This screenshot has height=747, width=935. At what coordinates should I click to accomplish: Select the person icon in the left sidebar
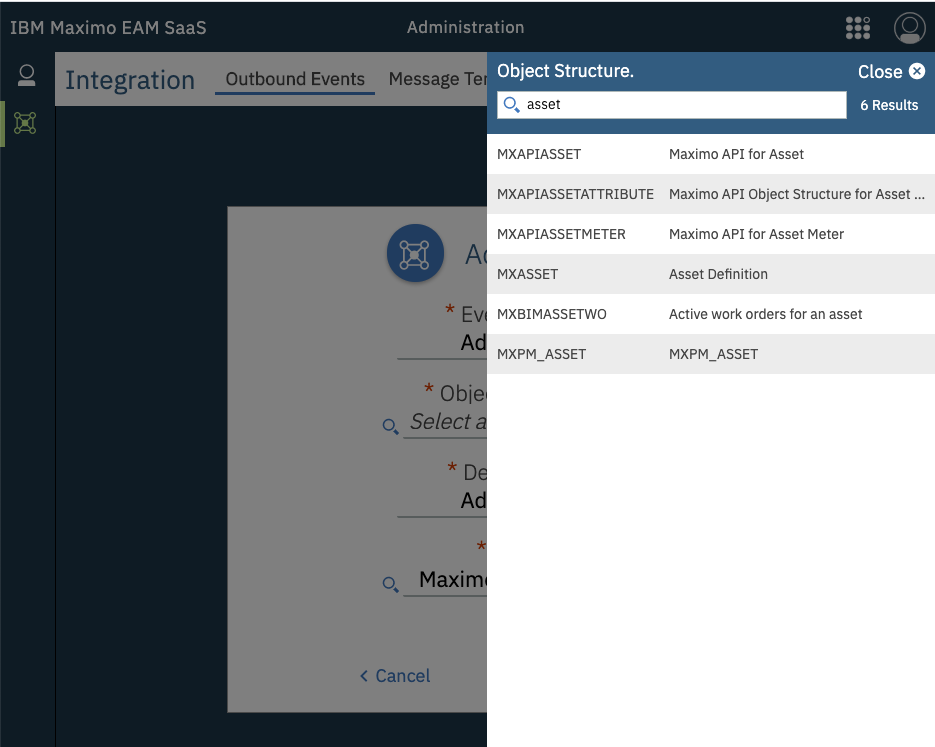pyautogui.click(x=26, y=75)
